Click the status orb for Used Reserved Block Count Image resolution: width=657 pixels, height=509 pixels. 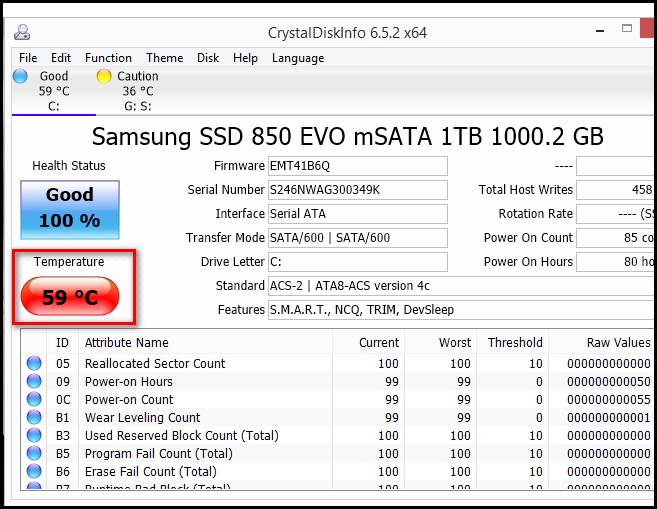pos(34,435)
